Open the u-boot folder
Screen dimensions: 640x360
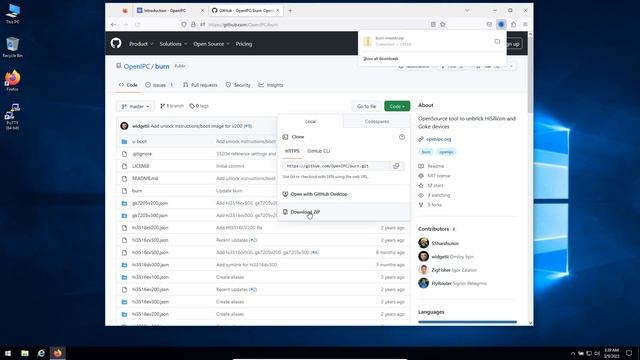point(139,142)
